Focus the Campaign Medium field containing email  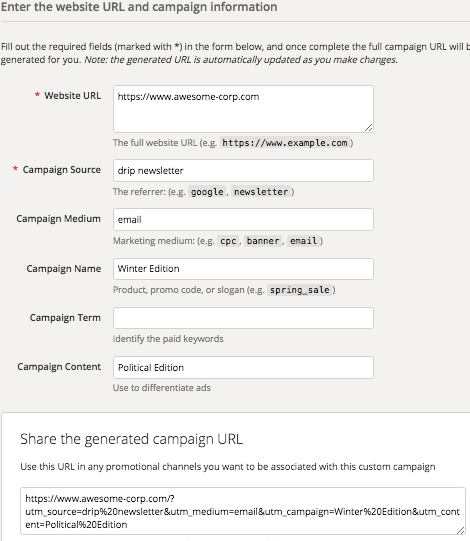pyautogui.click(x=243, y=219)
